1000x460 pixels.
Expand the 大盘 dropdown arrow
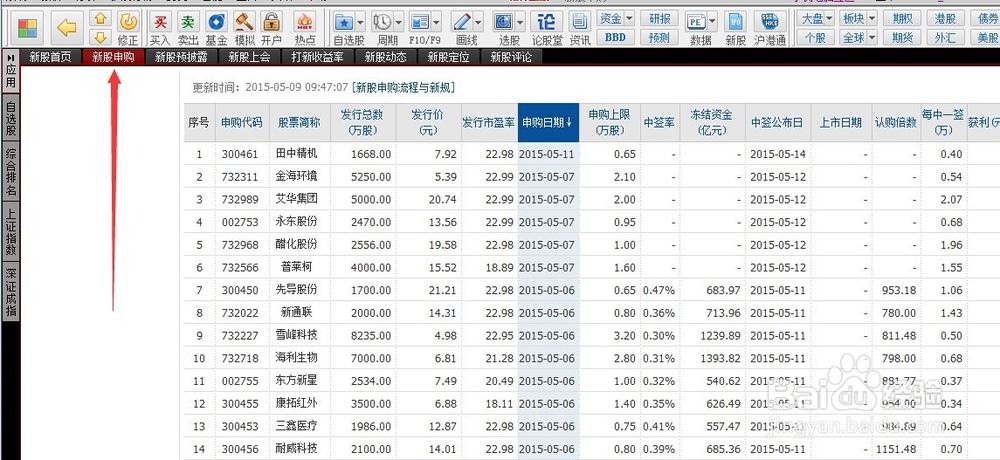(828, 19)
